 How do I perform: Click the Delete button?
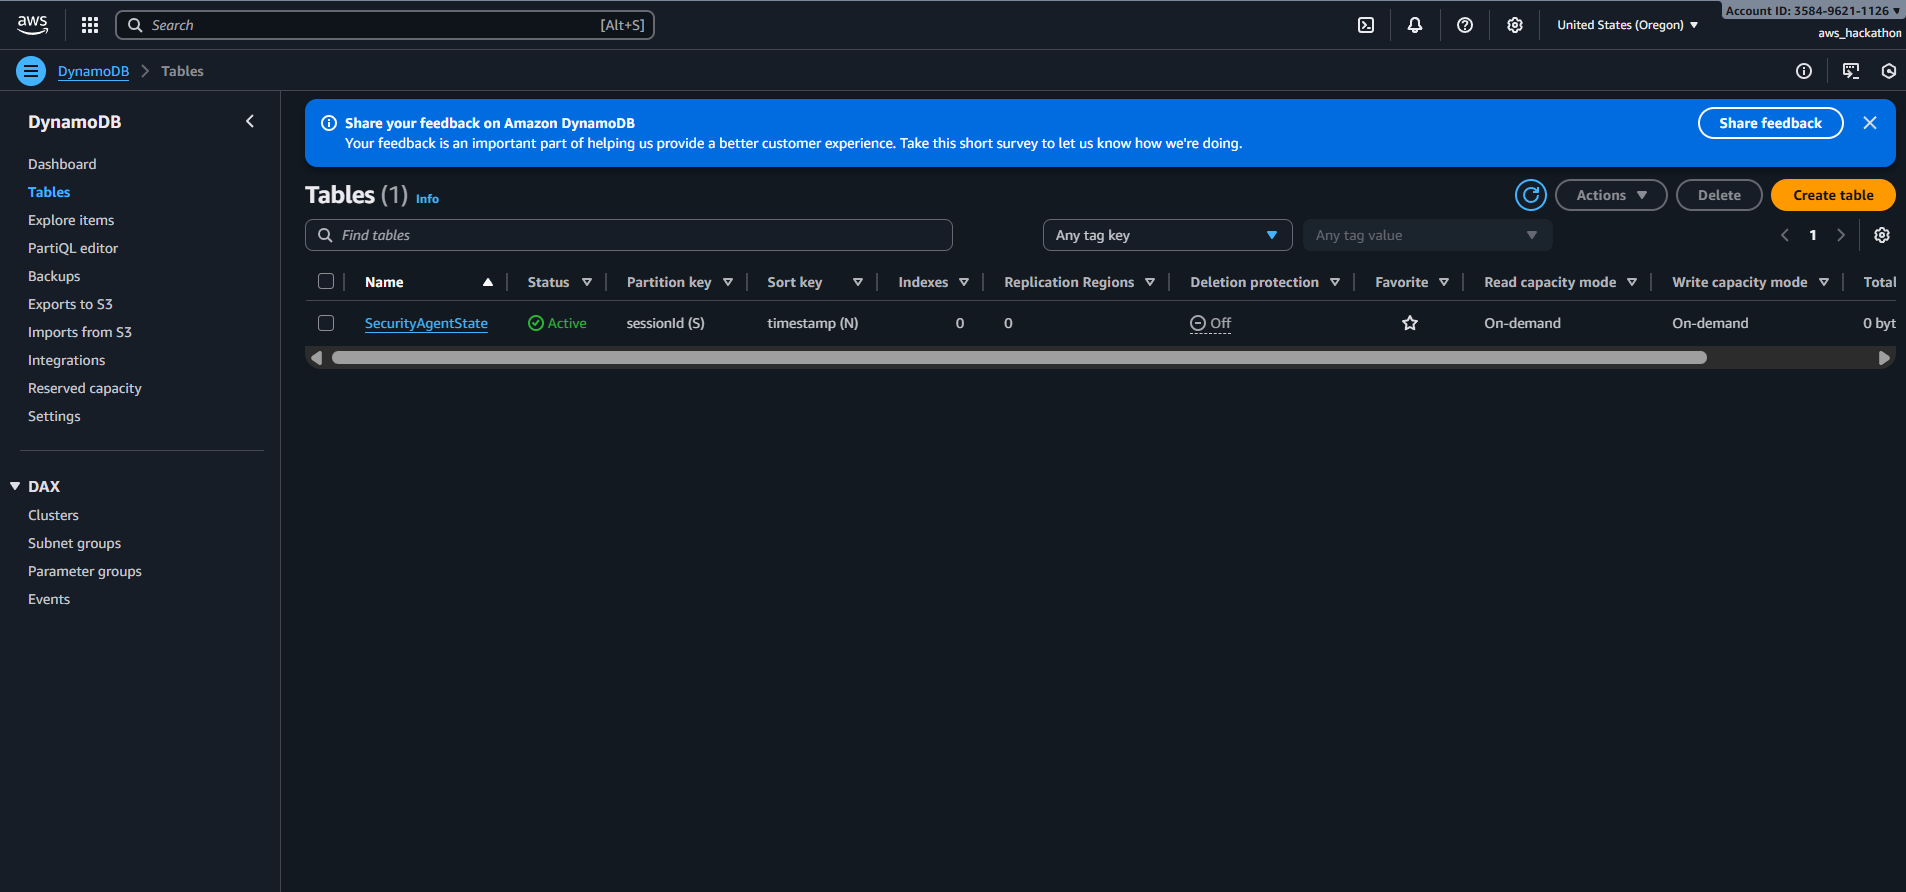(1719, 195)
